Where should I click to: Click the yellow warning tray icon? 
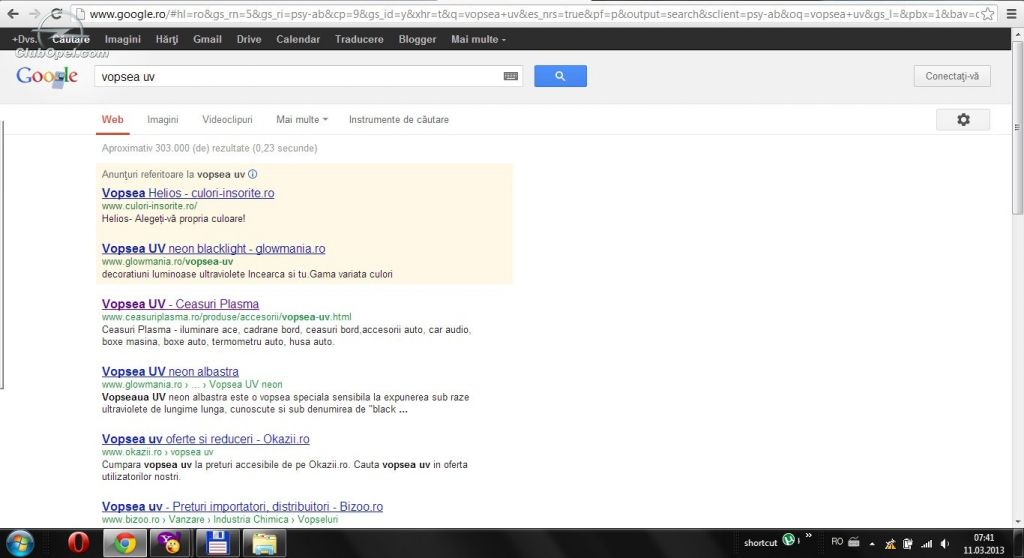890,544
